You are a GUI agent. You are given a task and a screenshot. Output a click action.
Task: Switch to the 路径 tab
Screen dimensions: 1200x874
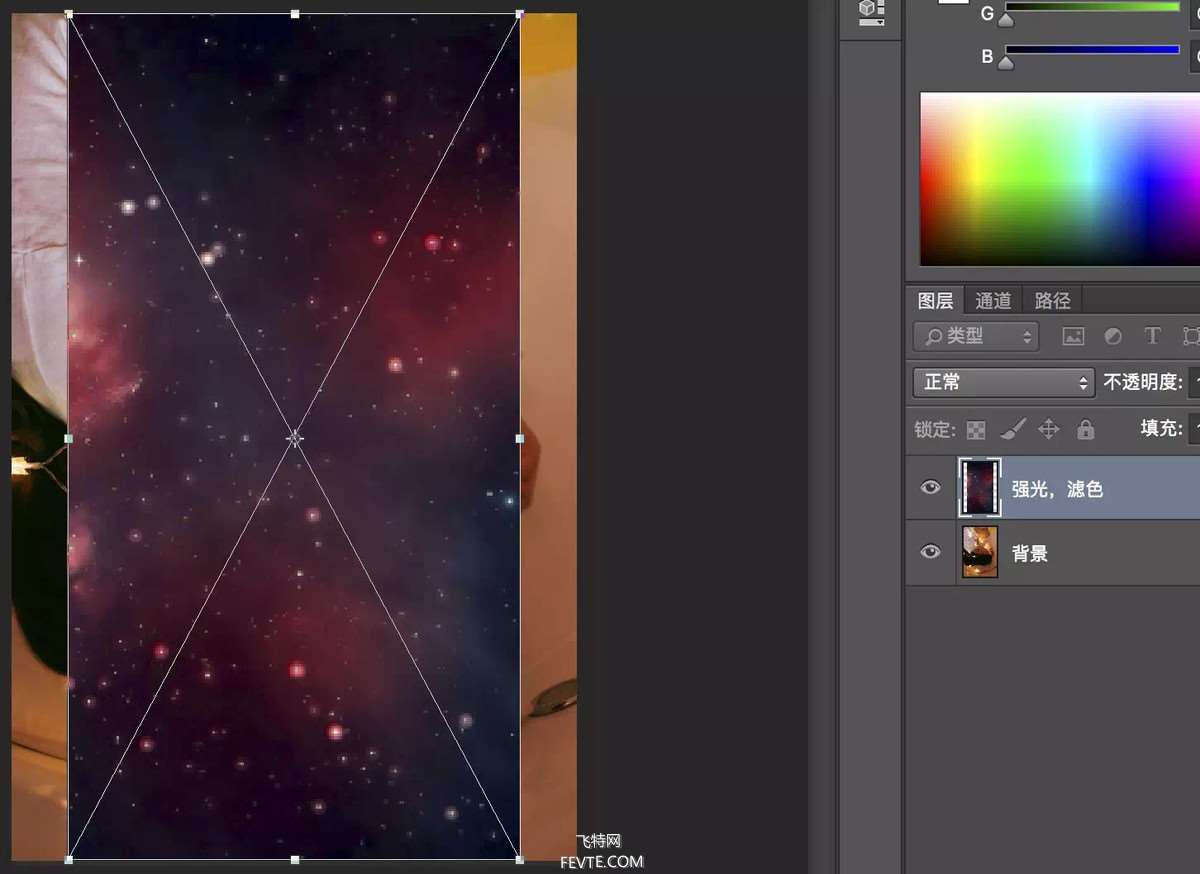click(x=1052, y=300)
